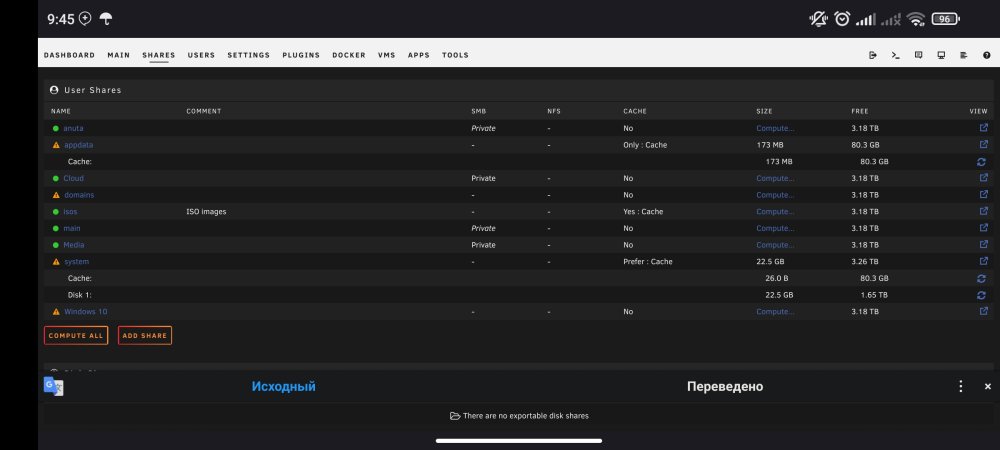Image resolution: width=1000 pixels, height=450 pixels.
Task: Refresh the system share Disk 1 row
Action: click(982, 295)
